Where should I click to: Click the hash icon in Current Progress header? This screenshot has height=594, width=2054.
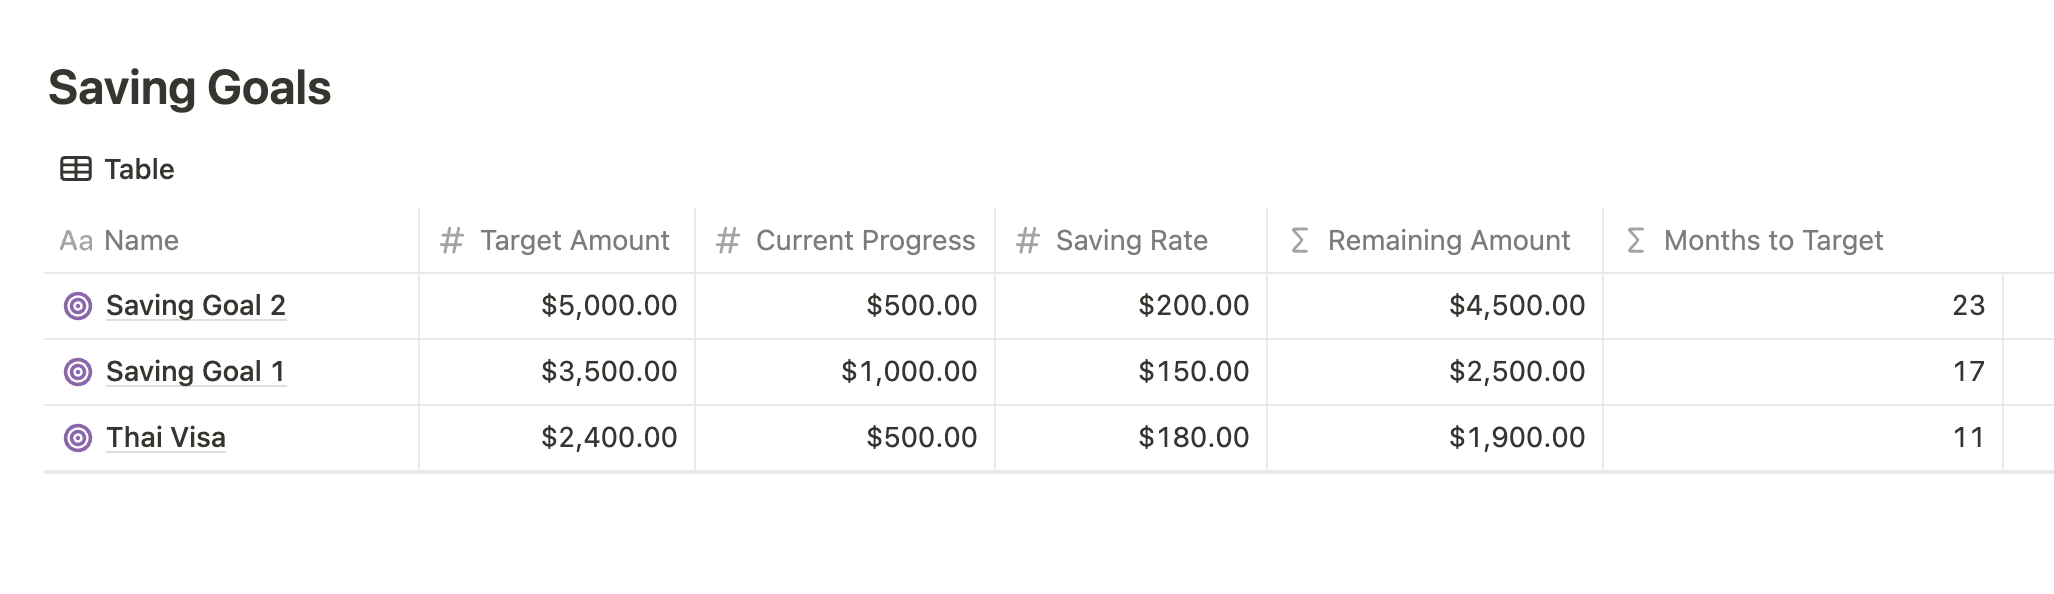tap(728, 241)
